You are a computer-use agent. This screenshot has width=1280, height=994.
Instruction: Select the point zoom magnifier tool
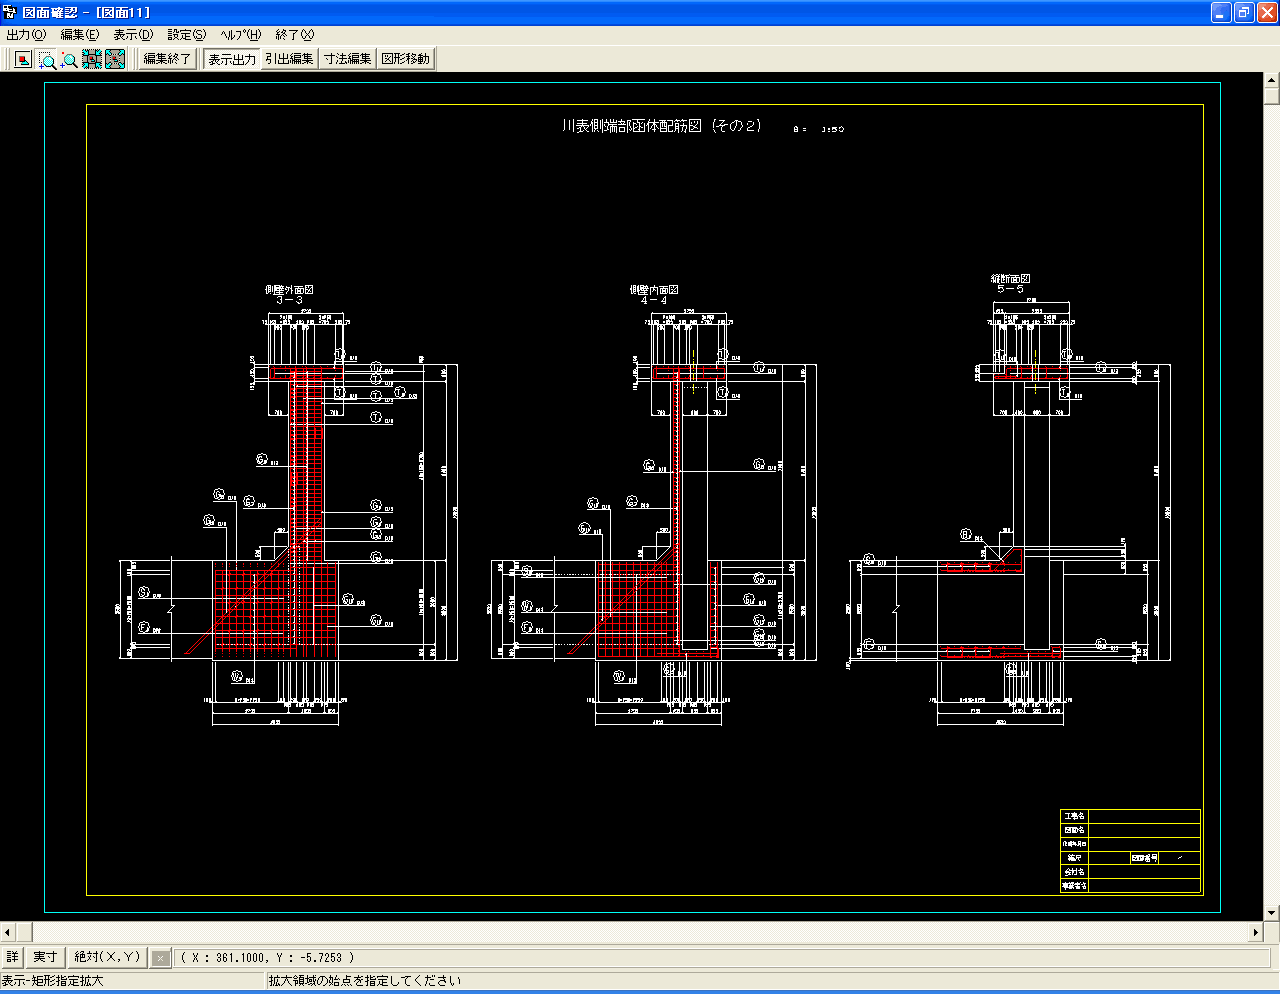69,60
